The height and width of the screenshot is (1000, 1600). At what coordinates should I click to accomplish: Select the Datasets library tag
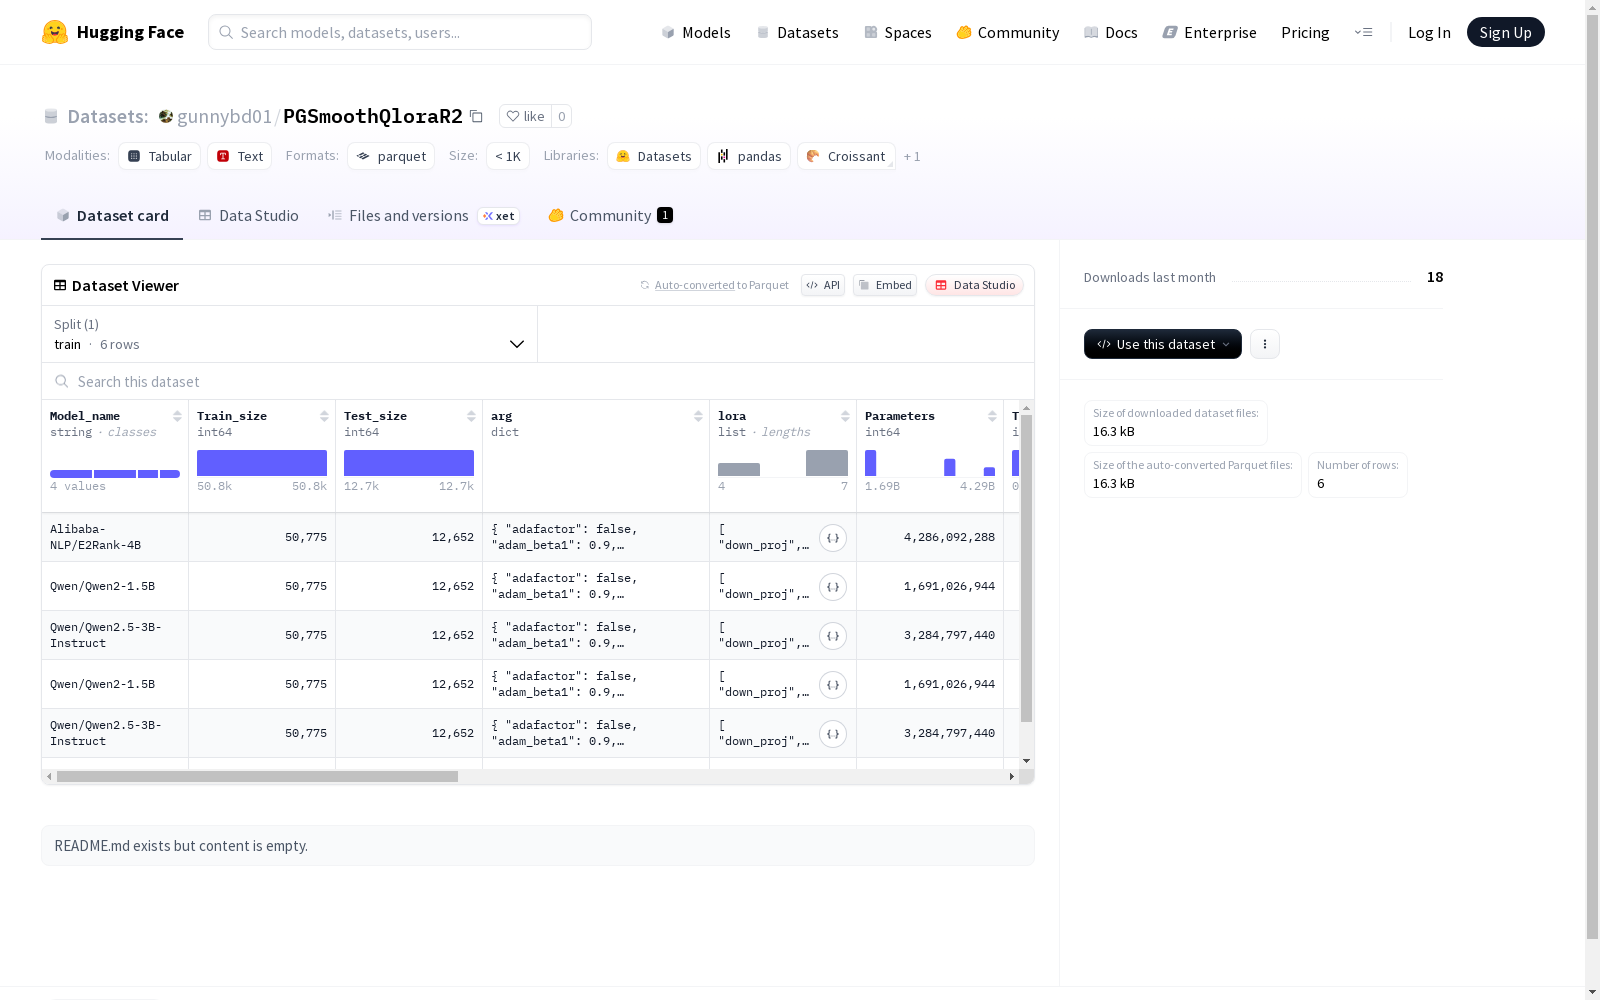[654, 156]
